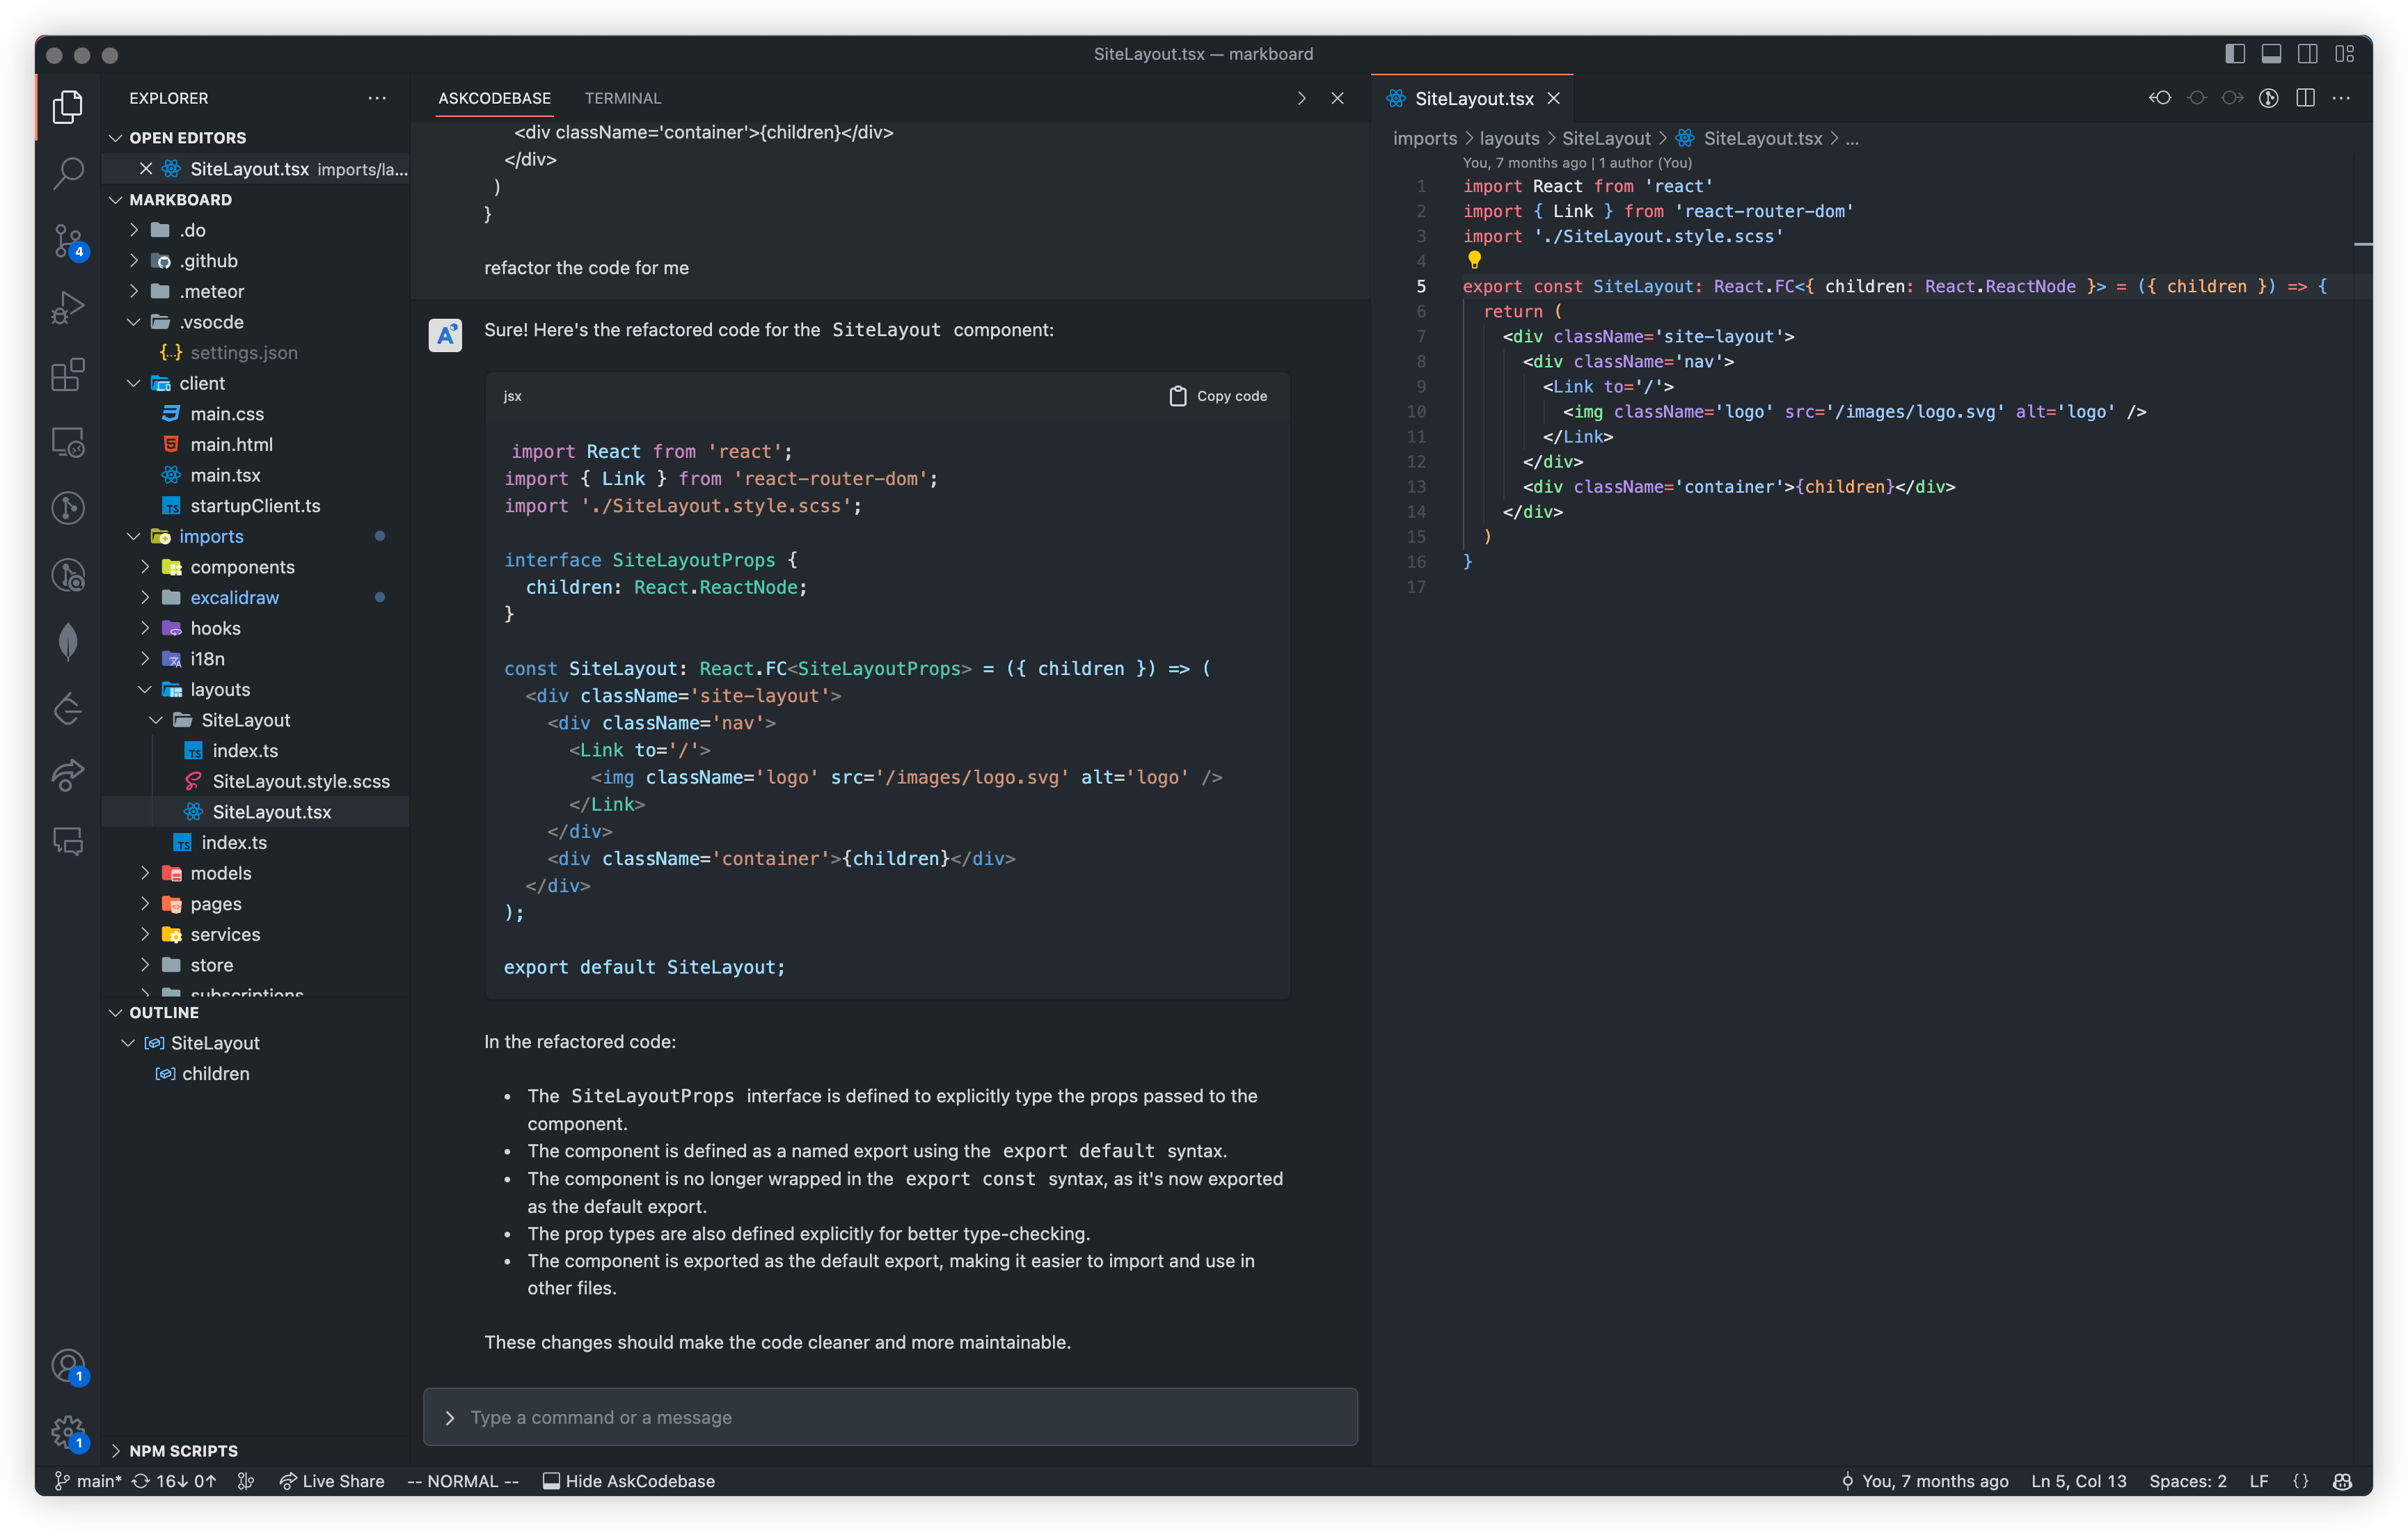Open the Search view in activity bar

(x=67, y=173)
